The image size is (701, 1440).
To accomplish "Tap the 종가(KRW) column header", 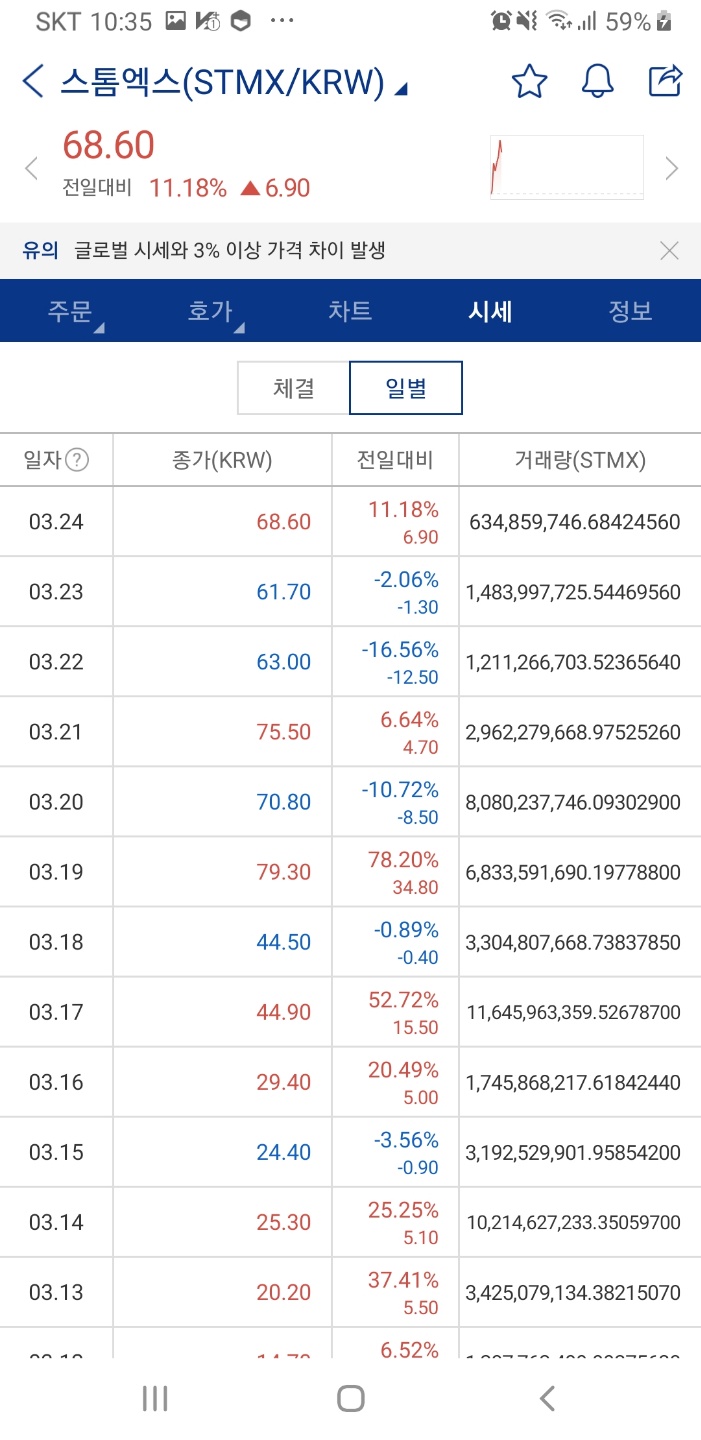I will pyautogui.click(x=222, y=460).
